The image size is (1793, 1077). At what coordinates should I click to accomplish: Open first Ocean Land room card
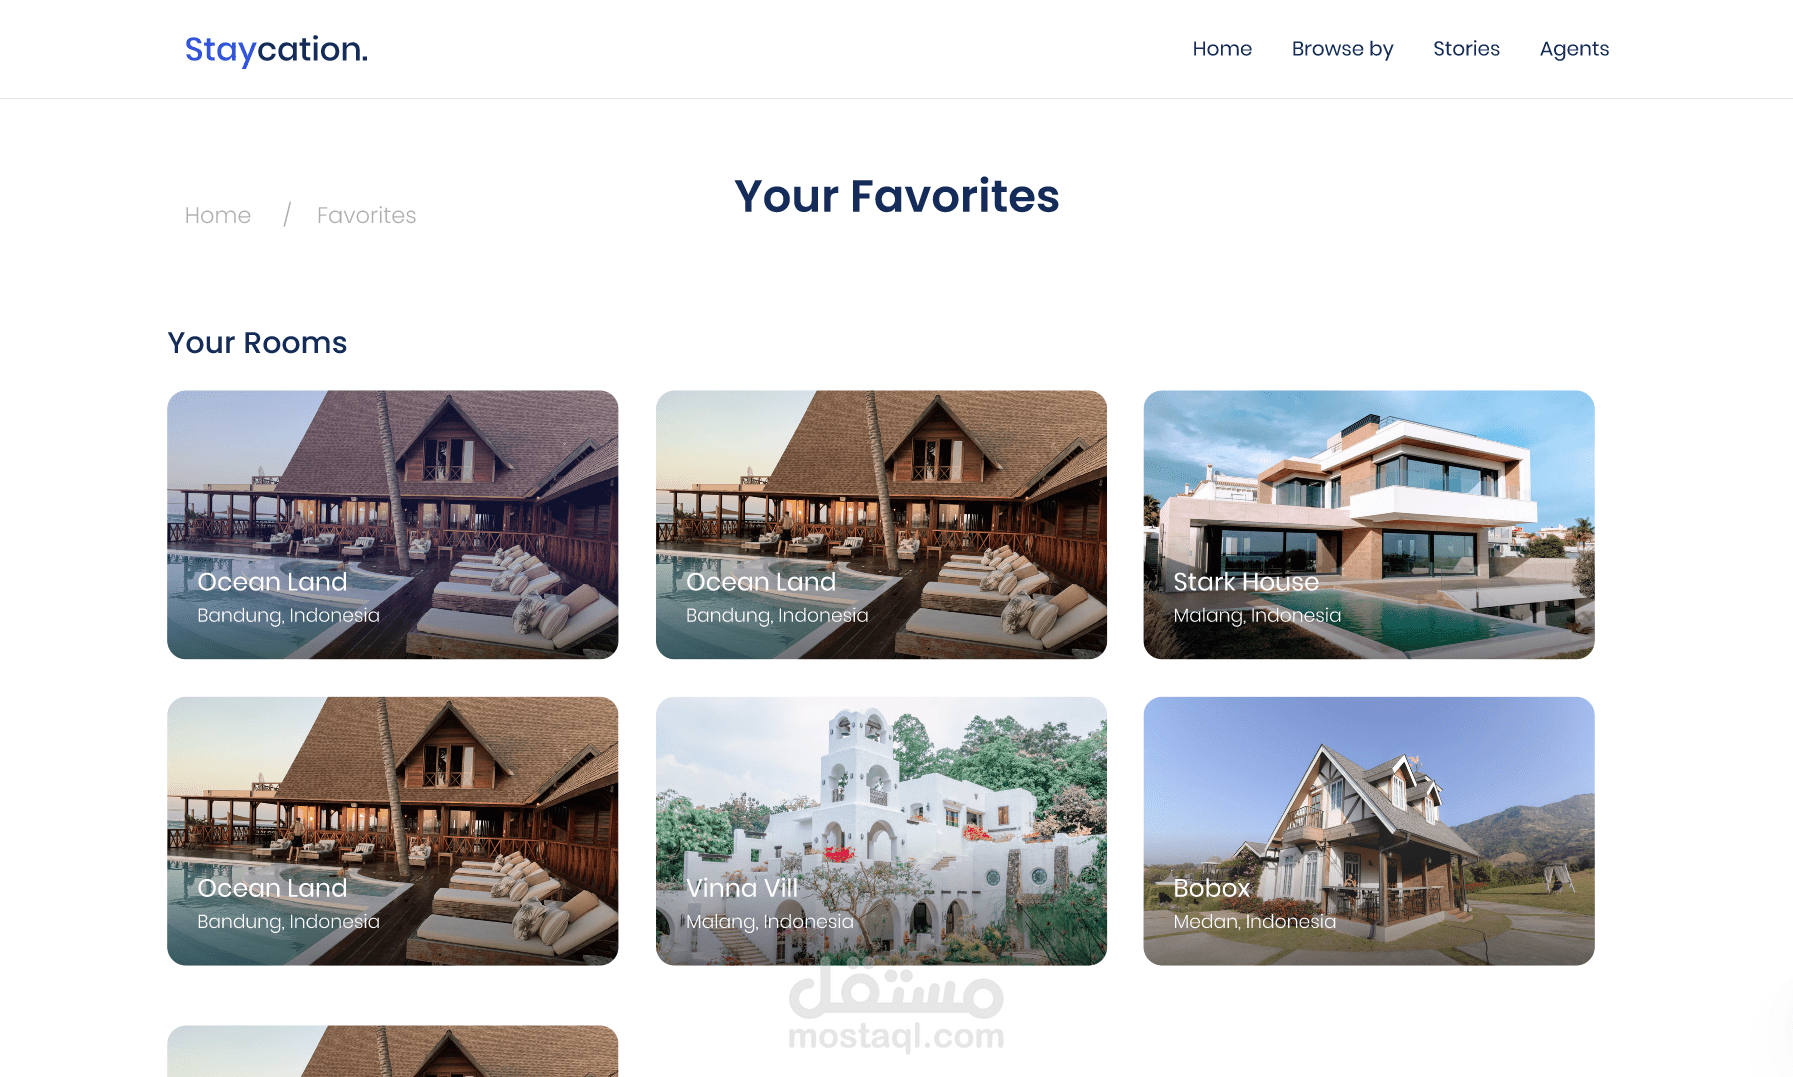[x=392, y=524]
